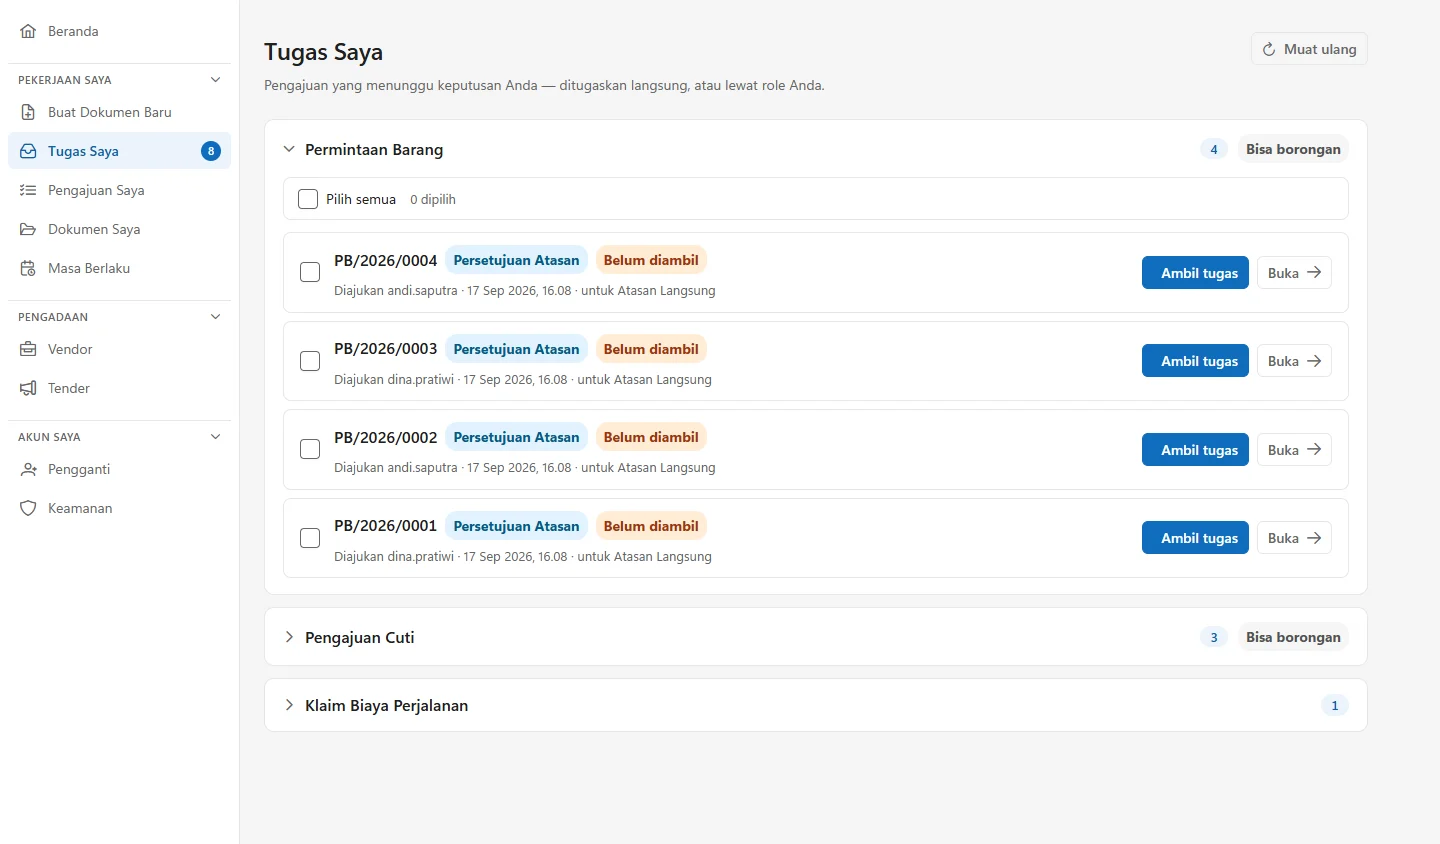Screen dimensions: 1440x844
Task: Click the Muat ulang button
Action: [1309, 49]
